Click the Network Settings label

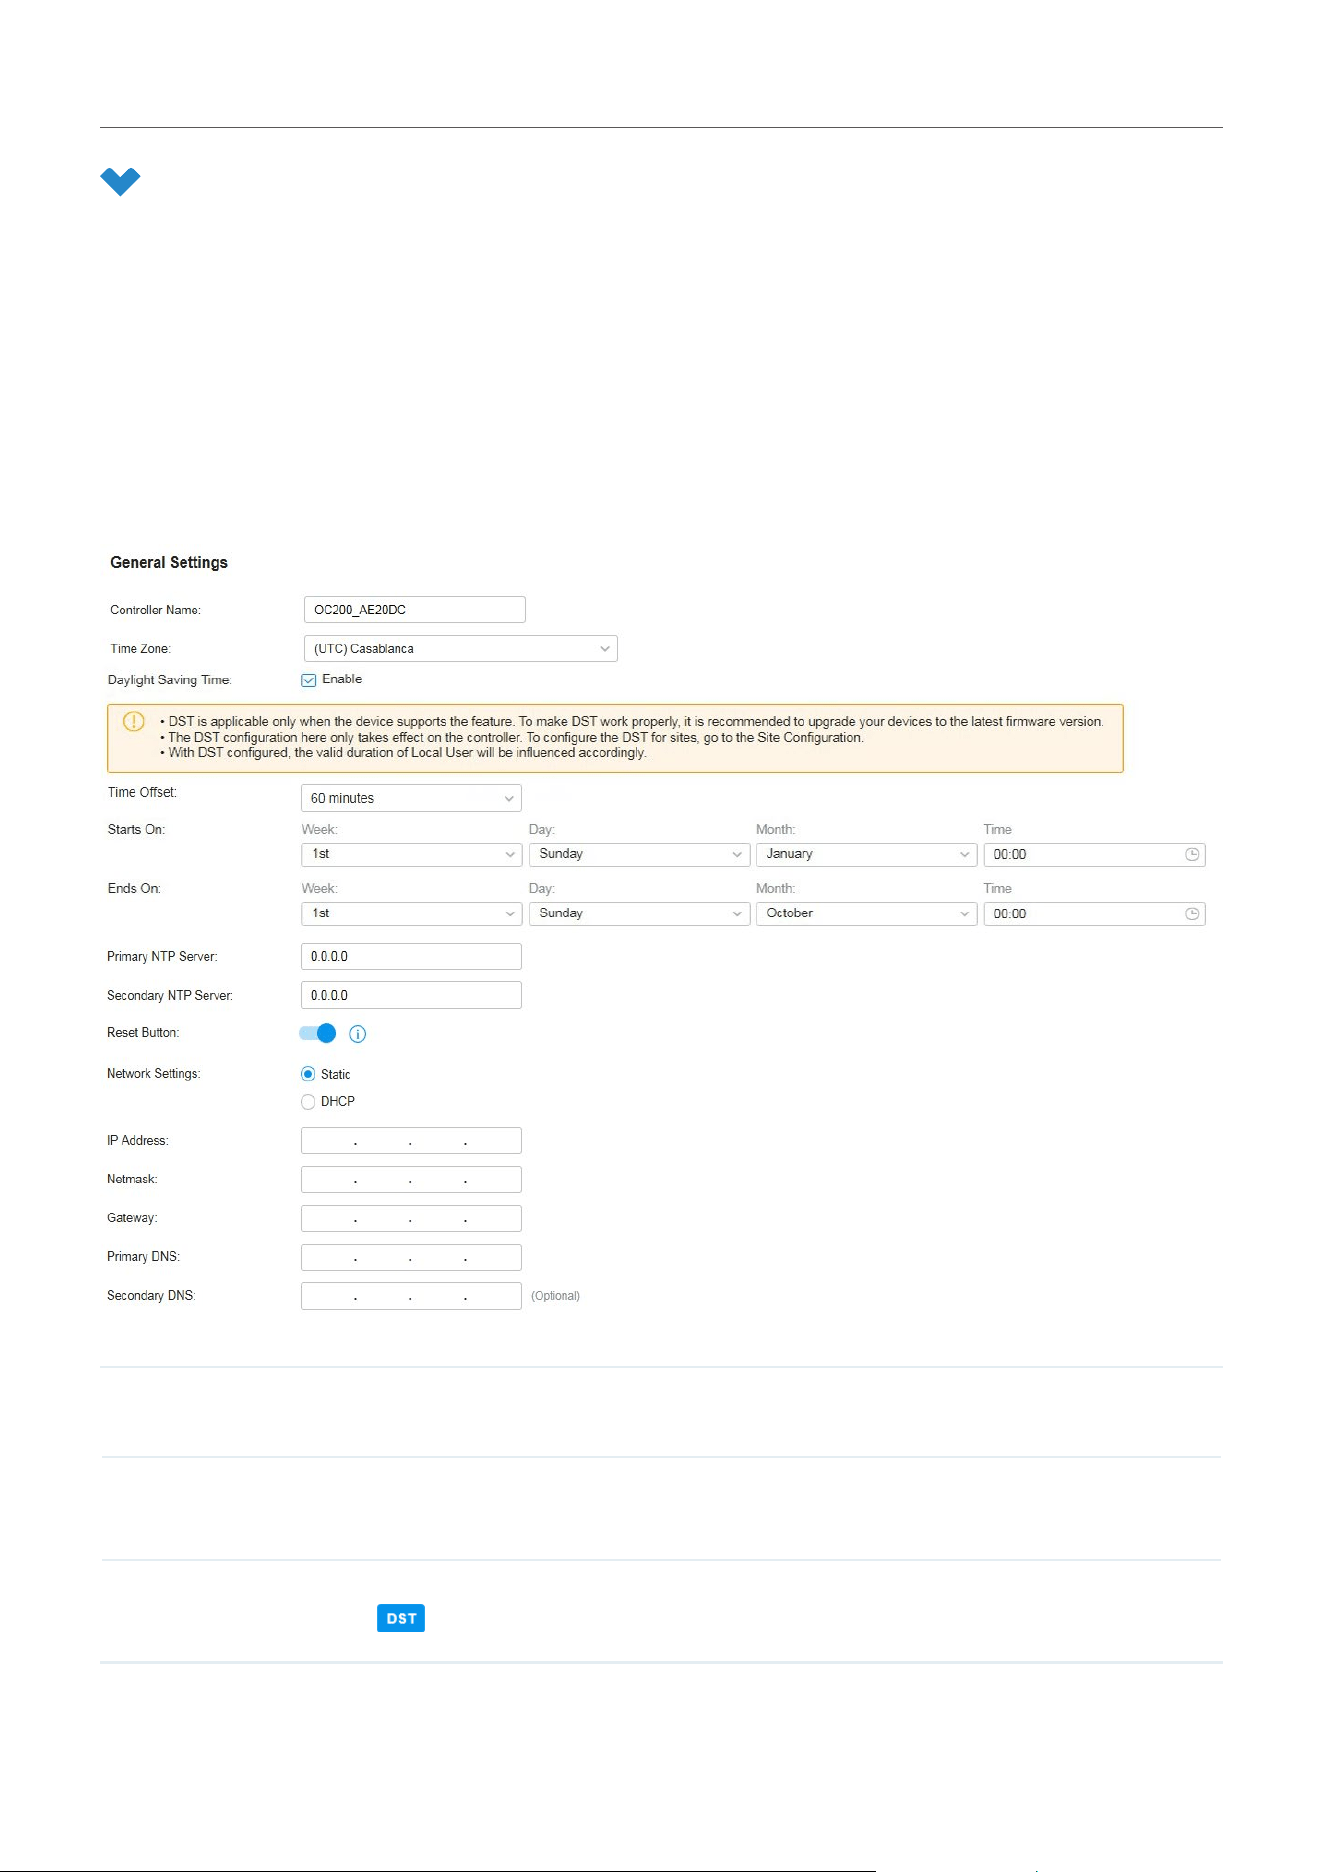coord(154,1074)
